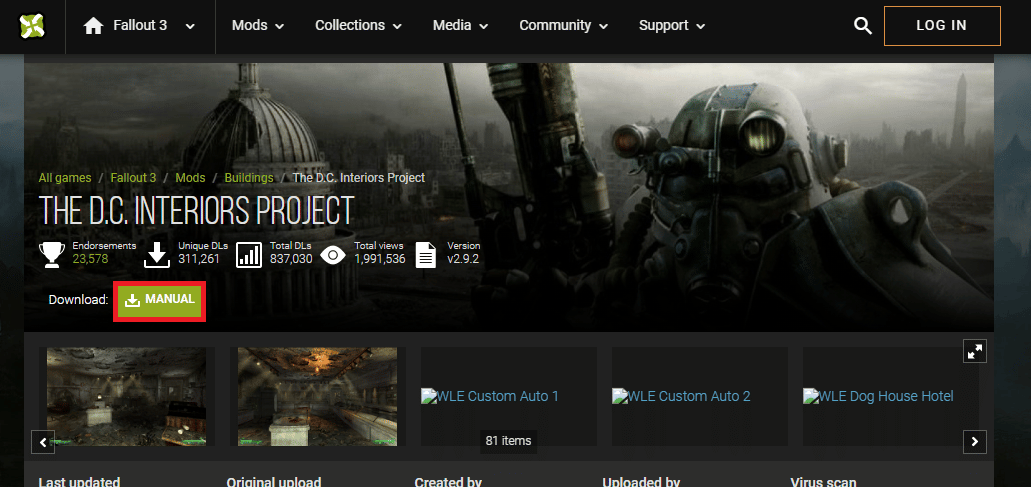This screenshot has width=1031, height=487.
Task: Click the 1,991,536 total views value
Action: pos(380,259)
